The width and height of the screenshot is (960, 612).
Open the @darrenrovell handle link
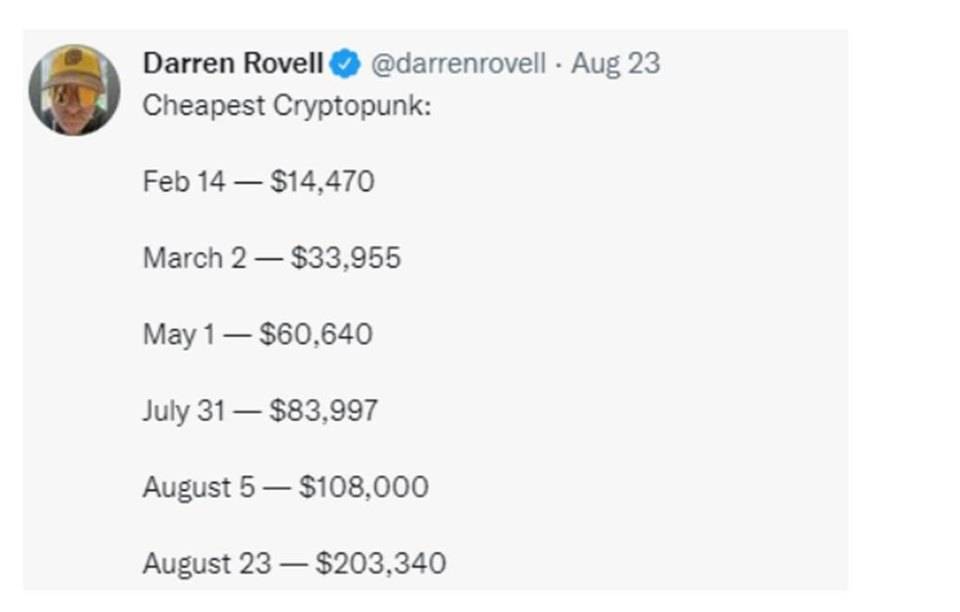tap(458, 64)
